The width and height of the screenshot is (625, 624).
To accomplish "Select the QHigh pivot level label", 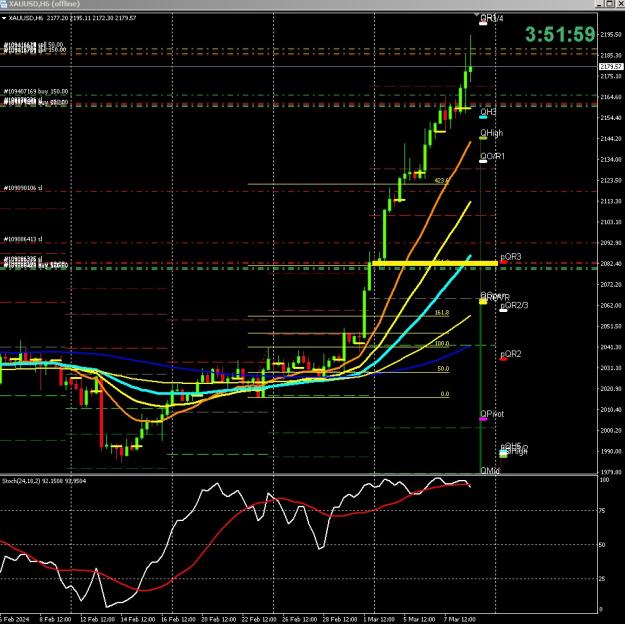I will coord(491,133).
